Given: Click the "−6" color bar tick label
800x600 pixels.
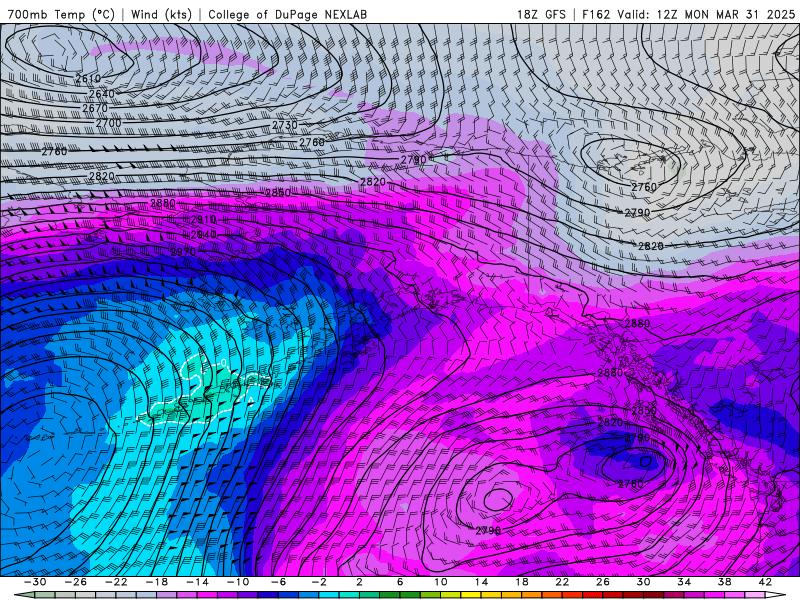Looking at the screenshot, I should coord(278,582).
